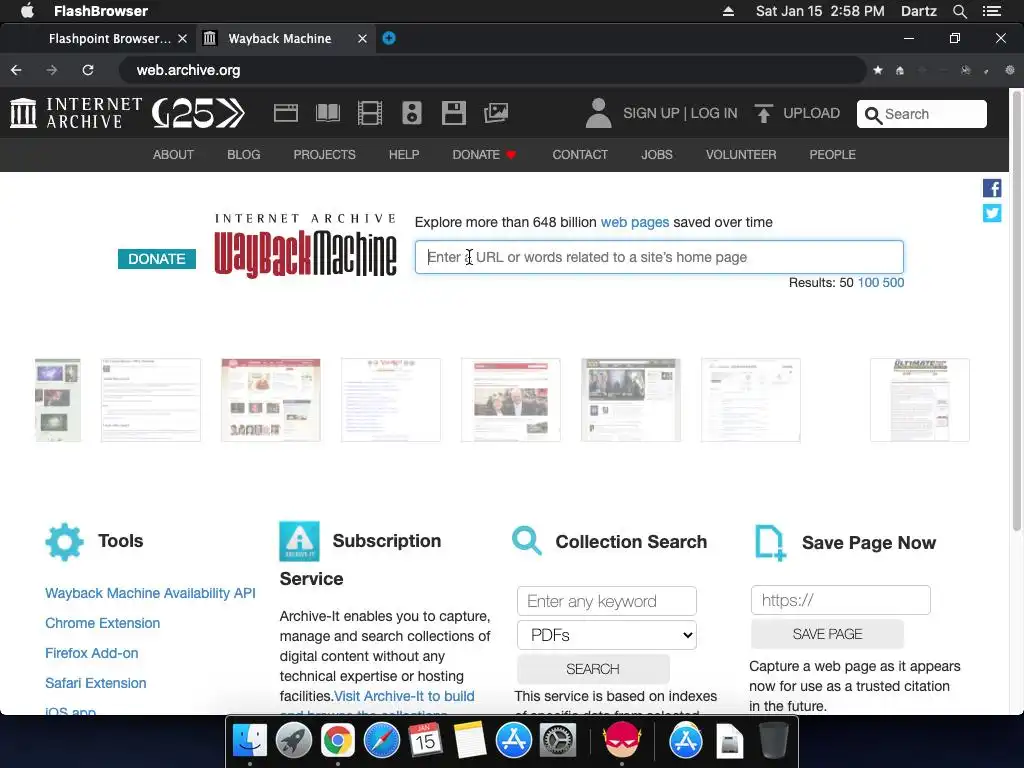Open the PROJECTS menu item

(325, 155)
